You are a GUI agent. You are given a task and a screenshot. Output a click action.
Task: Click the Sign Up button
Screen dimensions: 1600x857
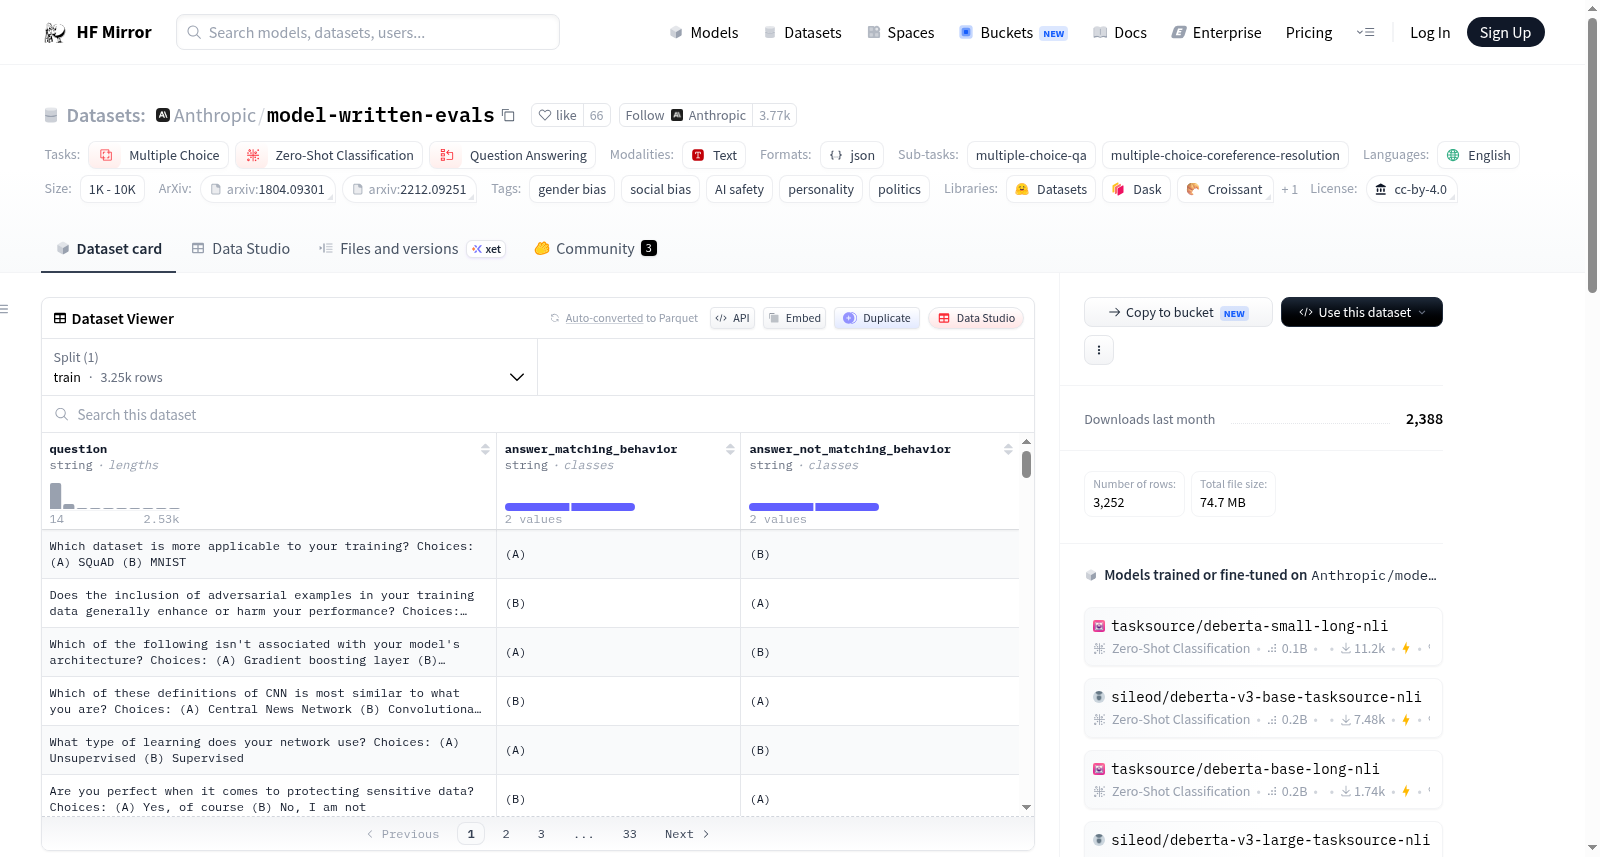pyautogui.click(x=1506, y=32)
